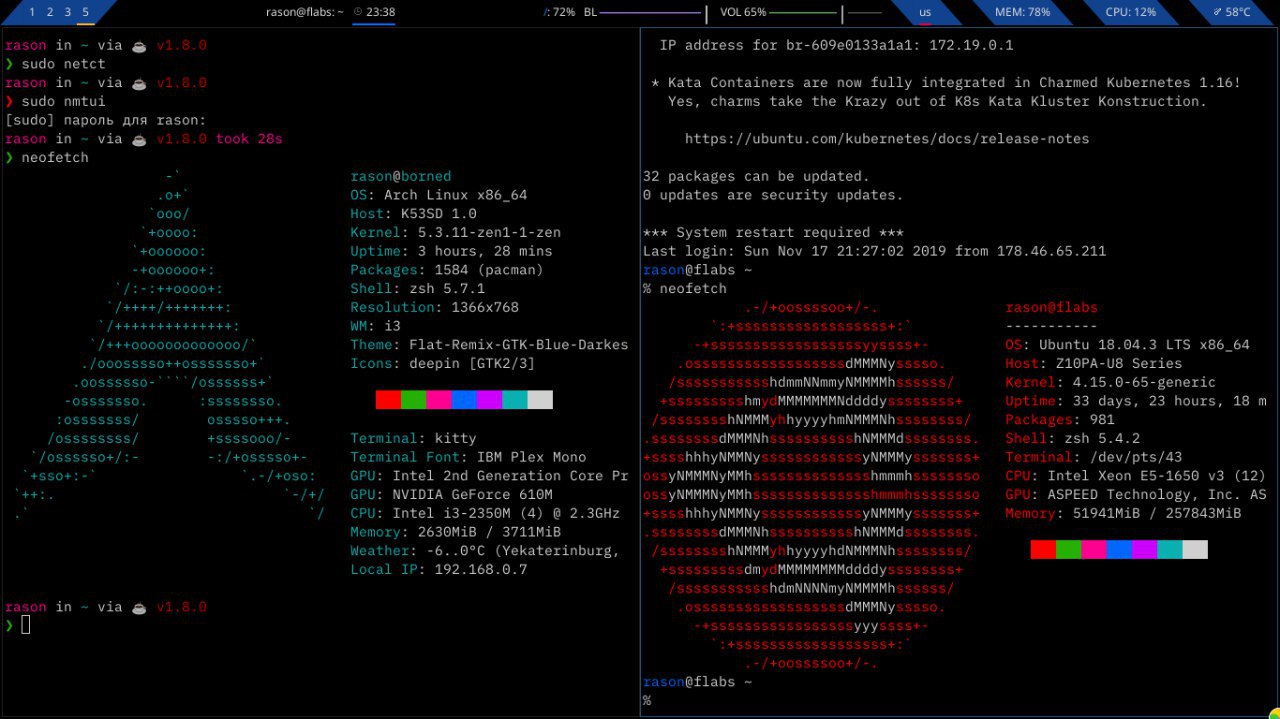Viewport: 1280px width, 719px height.
Task: Click 'Terminal: kitty' line
Action: click(413, 438)
